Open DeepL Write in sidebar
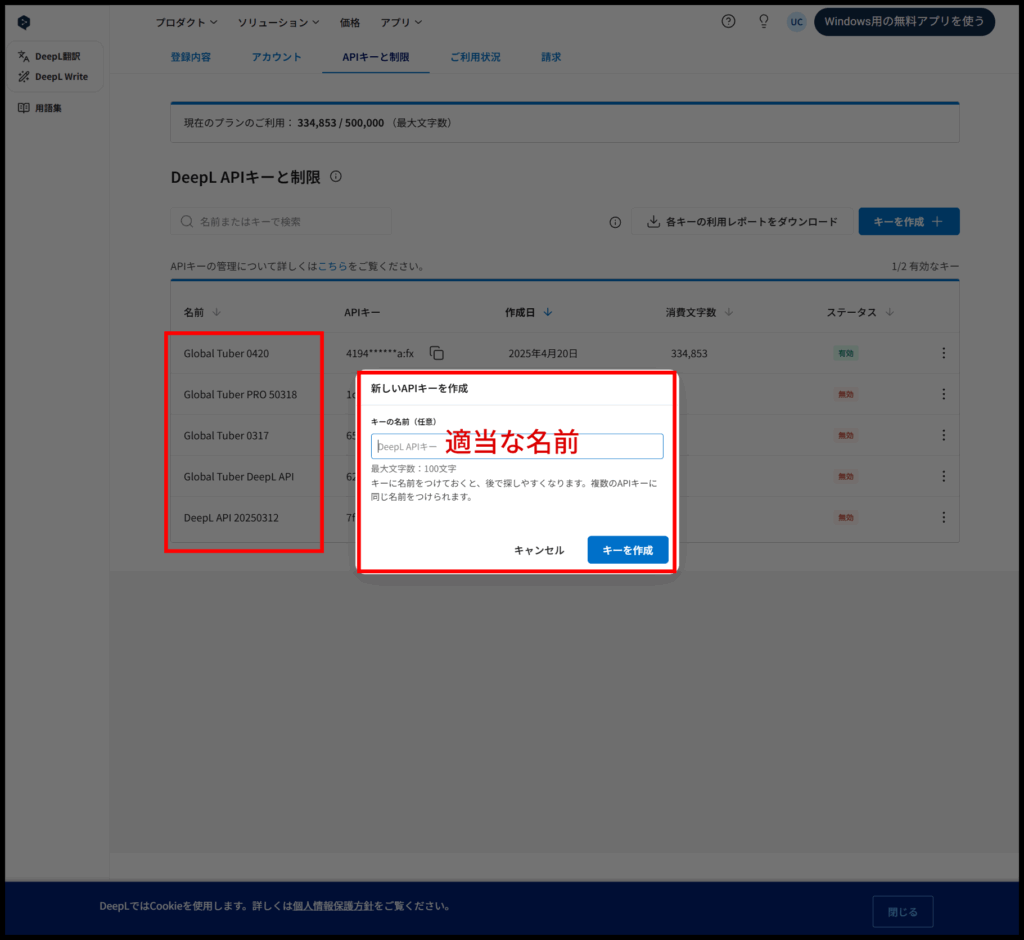The width and height of the screenshot is (1024, 940). (53, 76)
